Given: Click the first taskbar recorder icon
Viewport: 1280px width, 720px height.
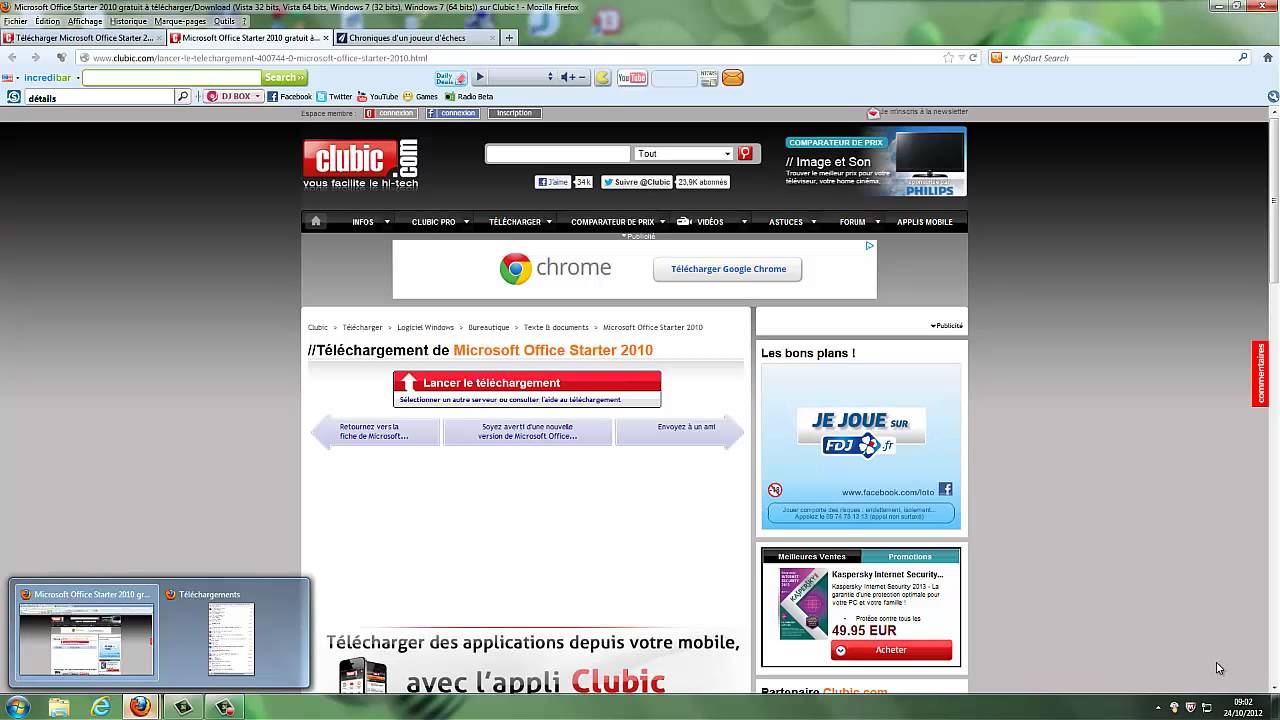Looking at the screenshot, I should 183,707.
